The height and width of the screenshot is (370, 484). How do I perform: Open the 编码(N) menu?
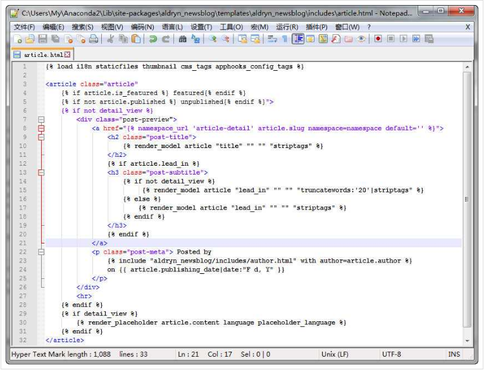(142, 27)
